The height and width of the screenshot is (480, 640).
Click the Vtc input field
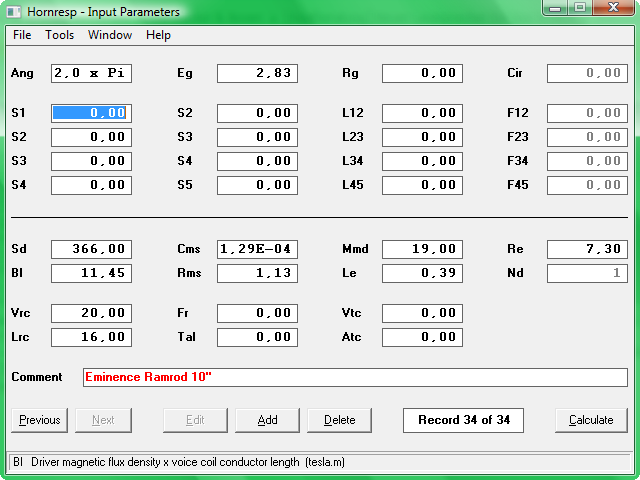tap(422, 313)
